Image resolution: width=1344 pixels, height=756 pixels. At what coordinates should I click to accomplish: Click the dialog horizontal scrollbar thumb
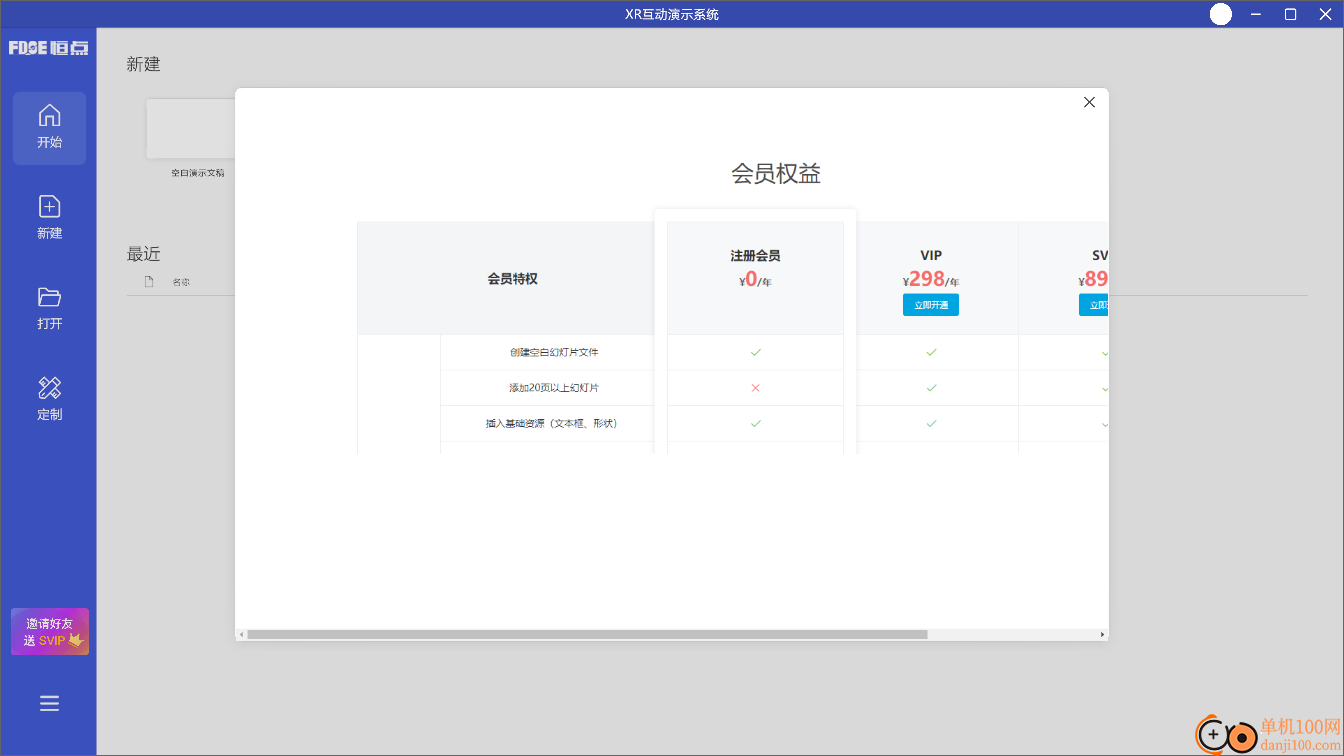(x=587, y=634)
